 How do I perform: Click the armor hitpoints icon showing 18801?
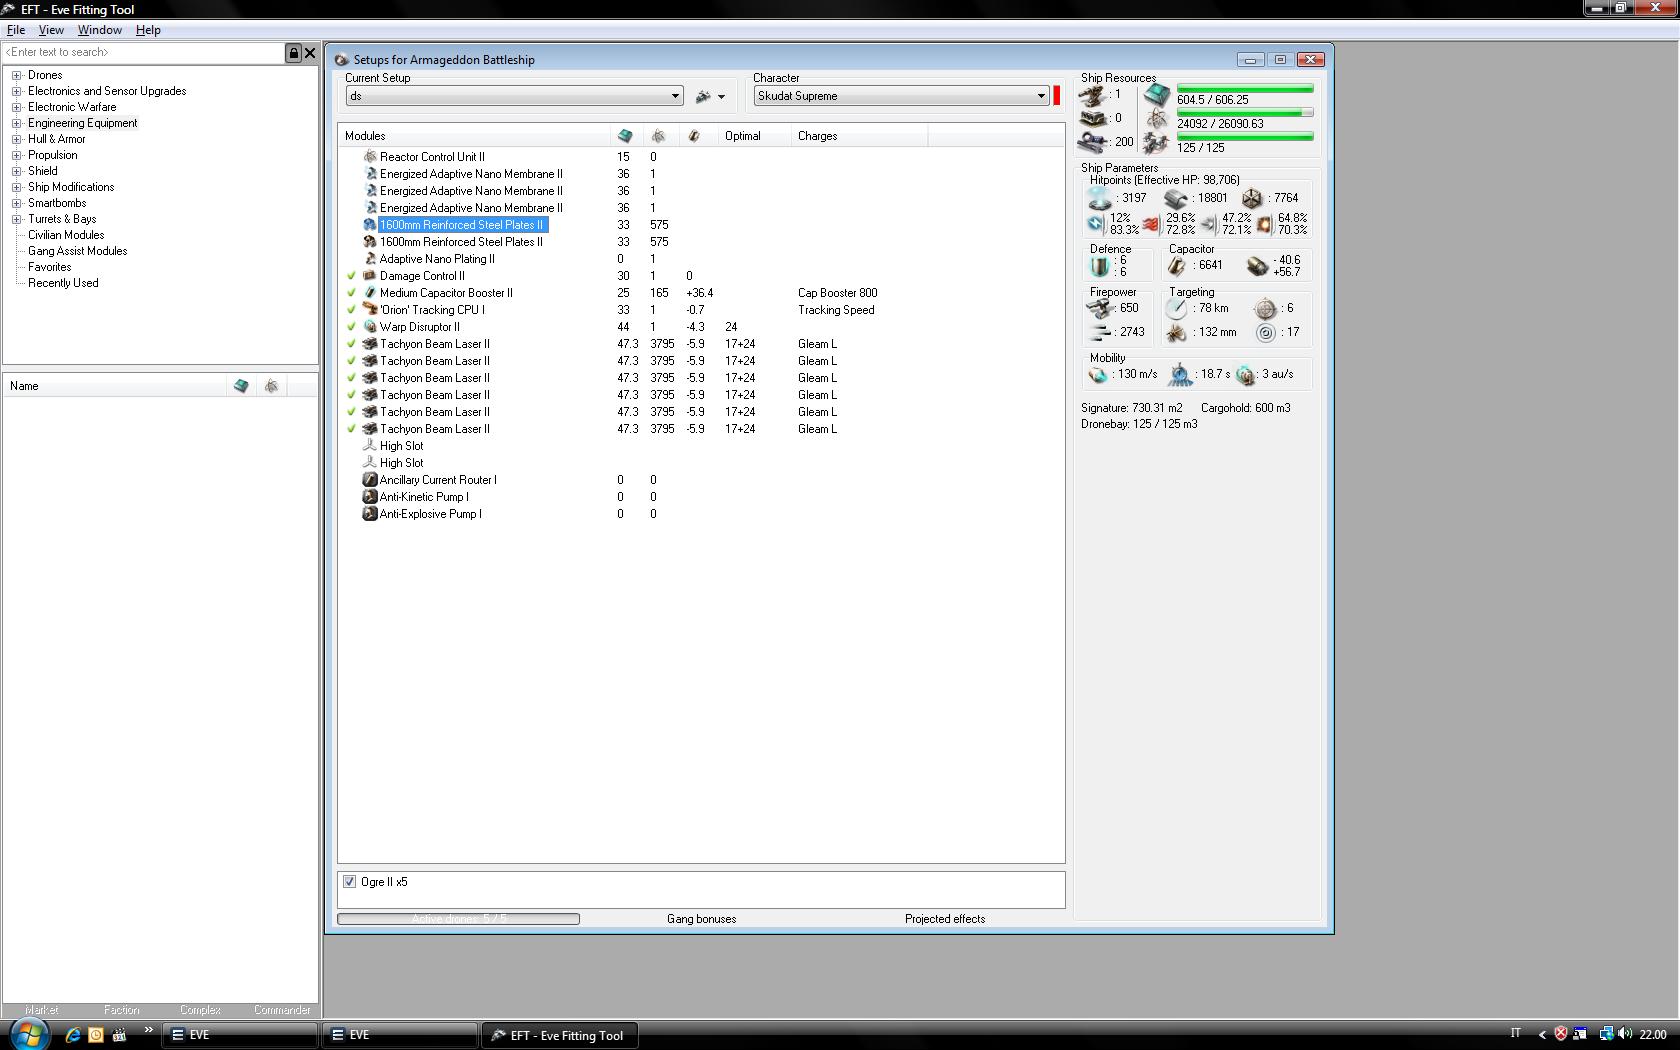pos(1176,198)
